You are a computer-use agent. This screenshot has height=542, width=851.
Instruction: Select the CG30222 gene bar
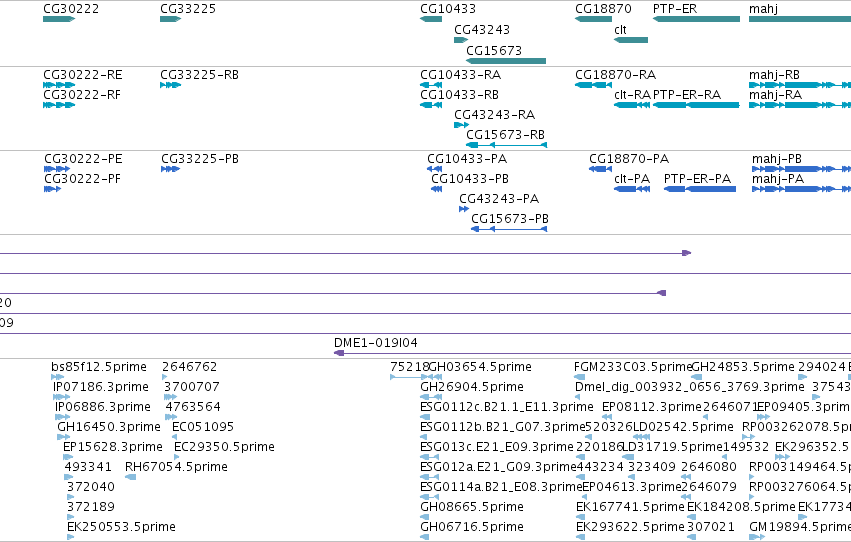(x=59, y=19)
